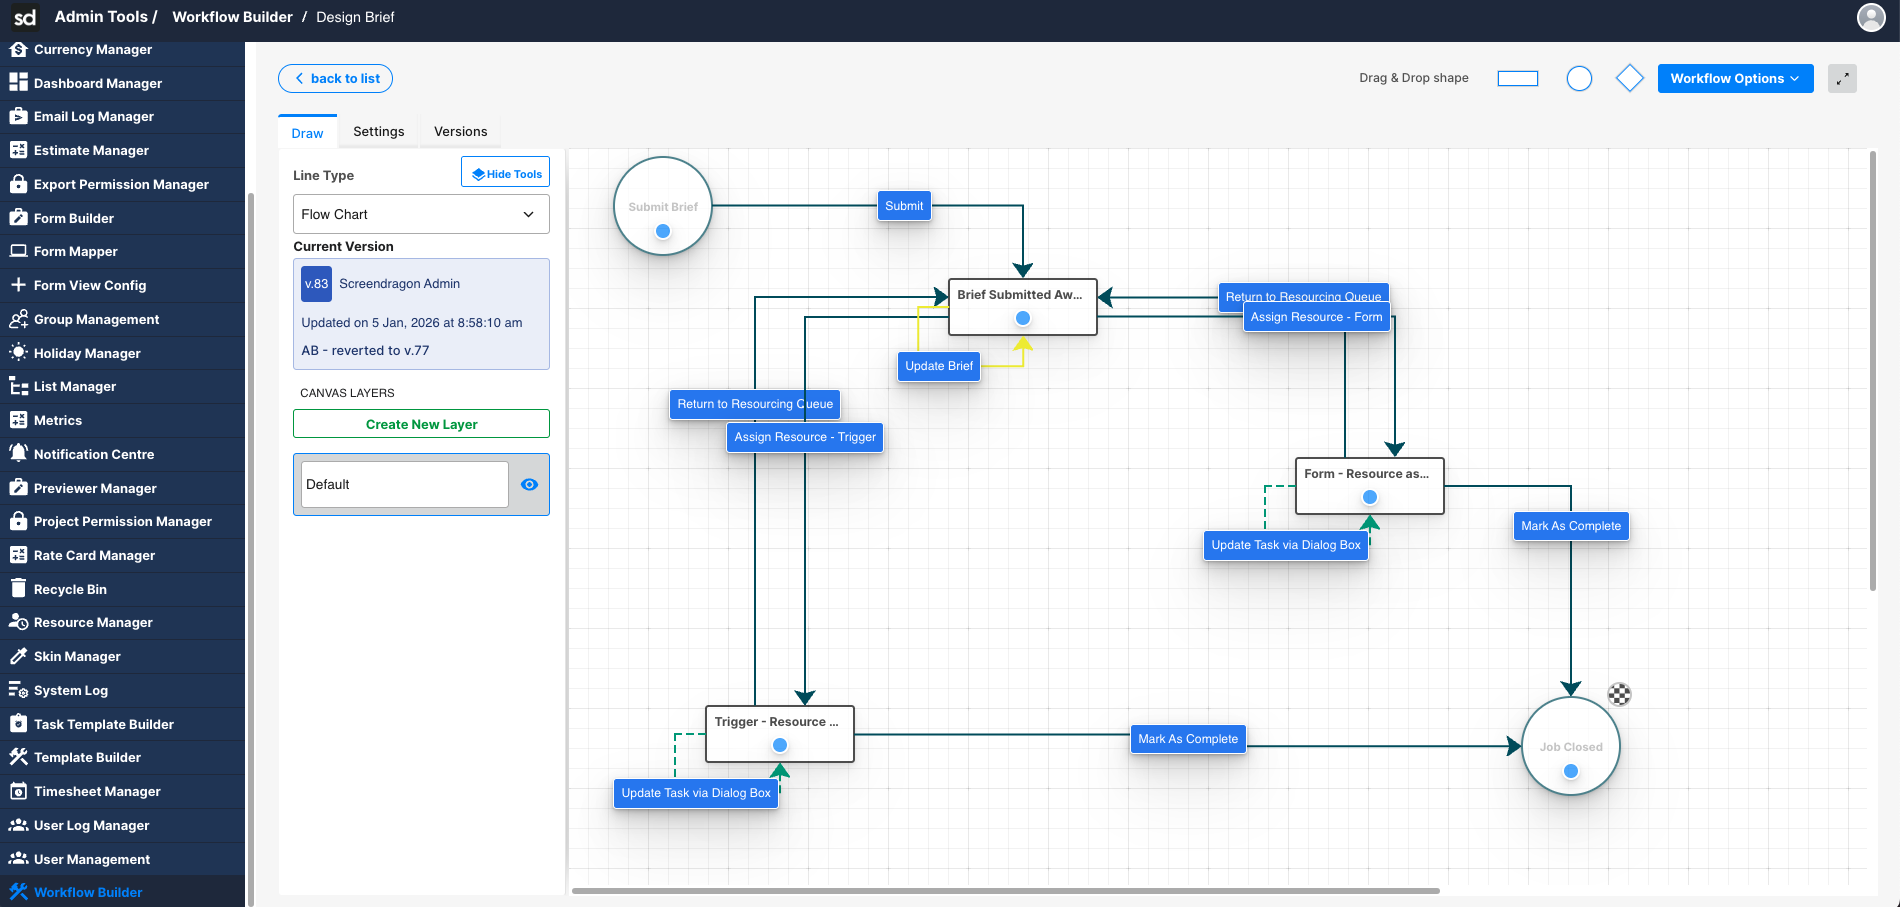1900x907 pixels.
Task: Click the checkered flag end marker
Action: point(1619,694)
